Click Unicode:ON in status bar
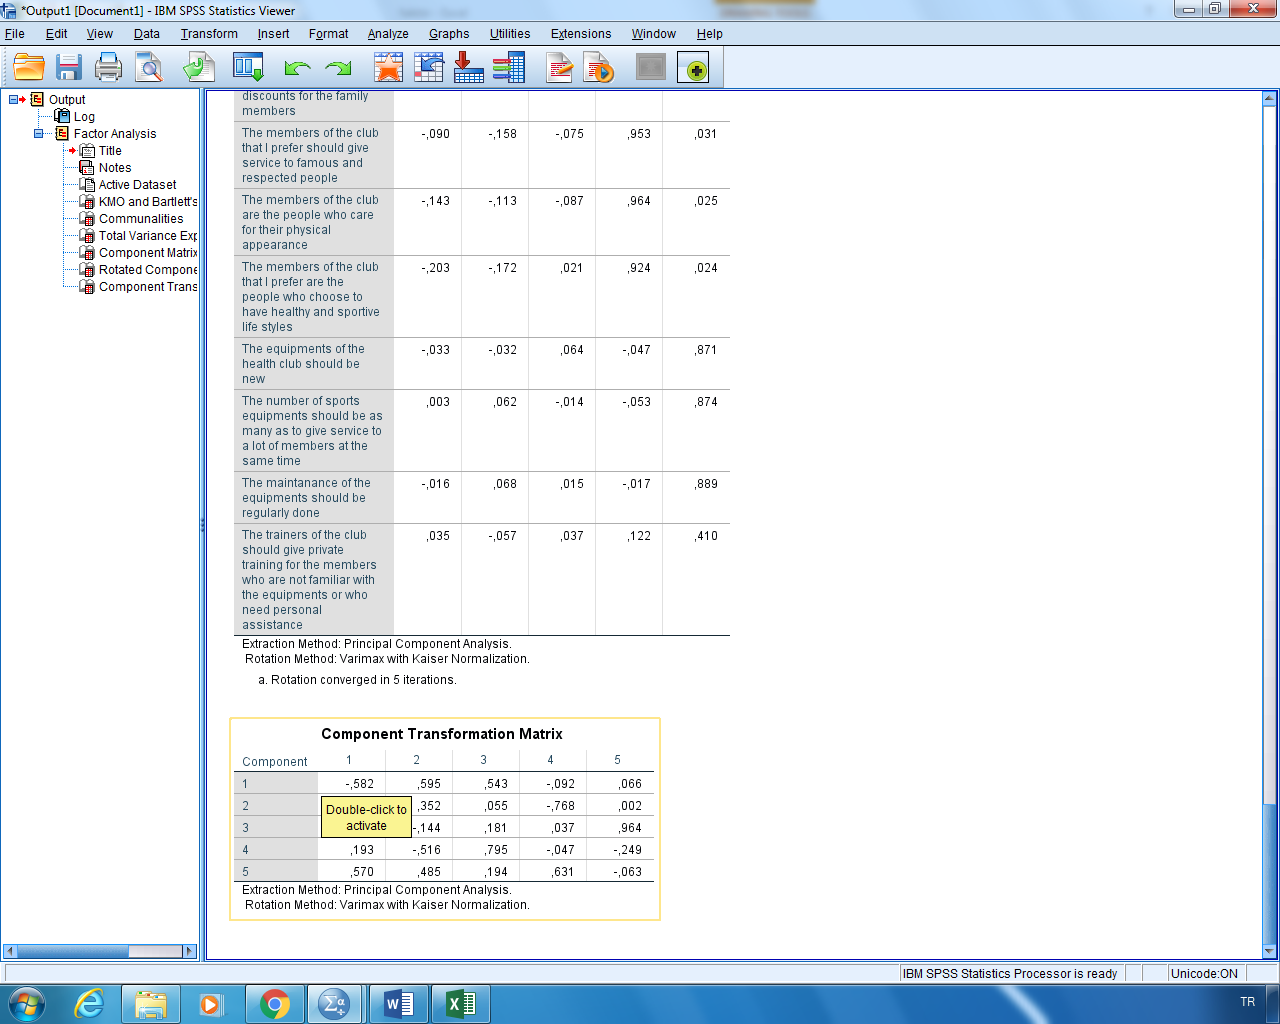 [1204, 974]
